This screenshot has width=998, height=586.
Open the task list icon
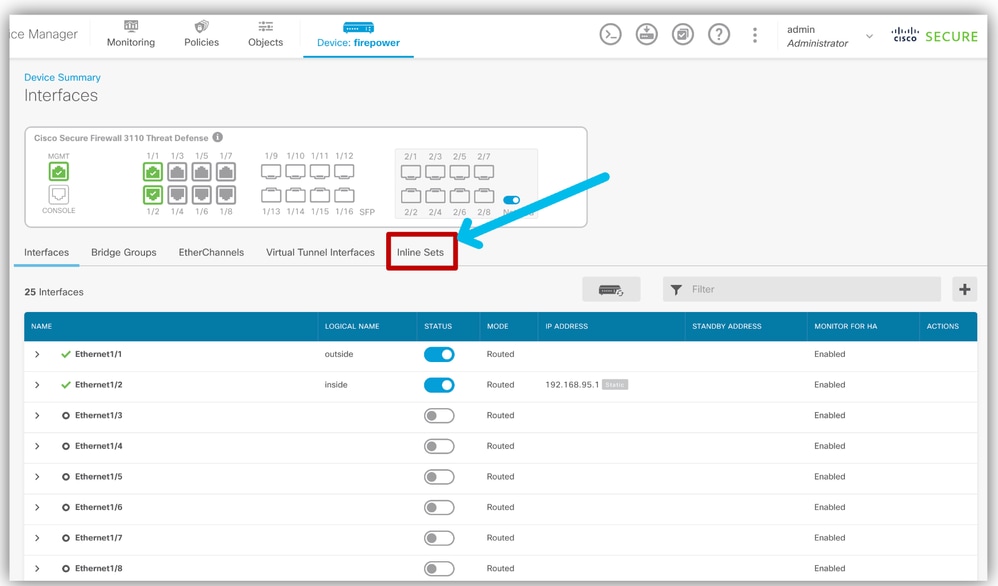coord(682,34)
